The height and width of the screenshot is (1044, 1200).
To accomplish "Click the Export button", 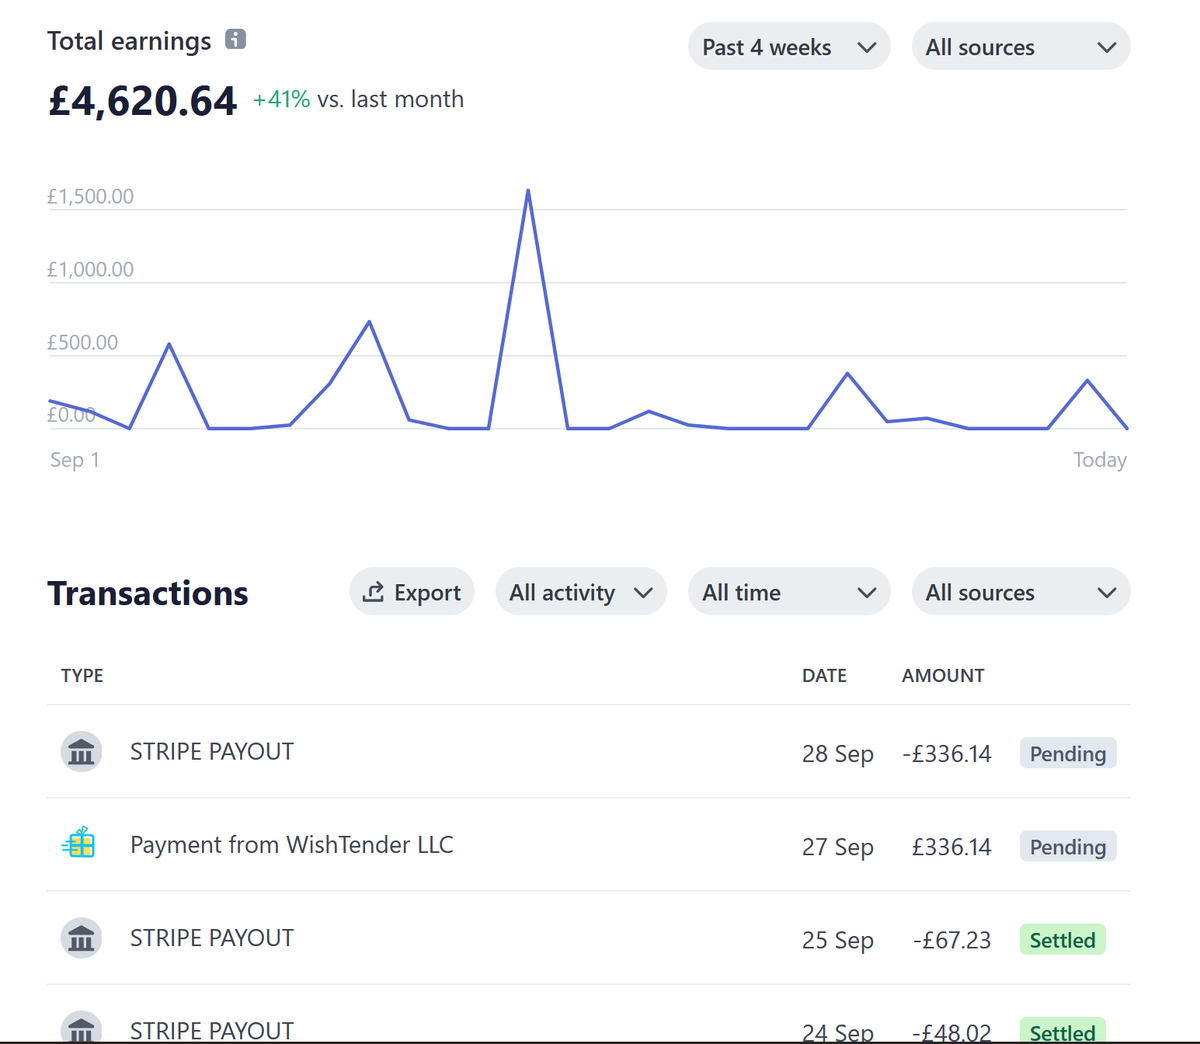I will [412, 592].
